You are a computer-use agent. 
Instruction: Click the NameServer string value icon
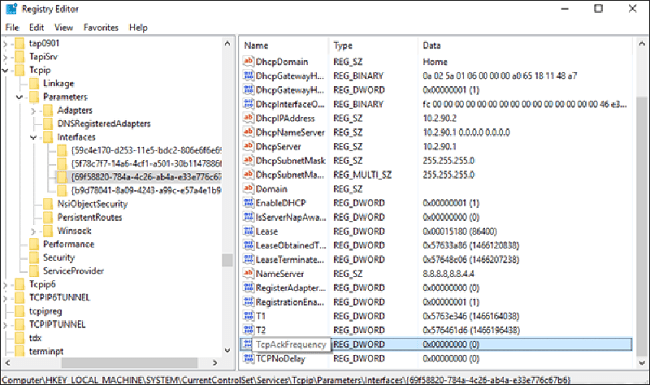248,273
